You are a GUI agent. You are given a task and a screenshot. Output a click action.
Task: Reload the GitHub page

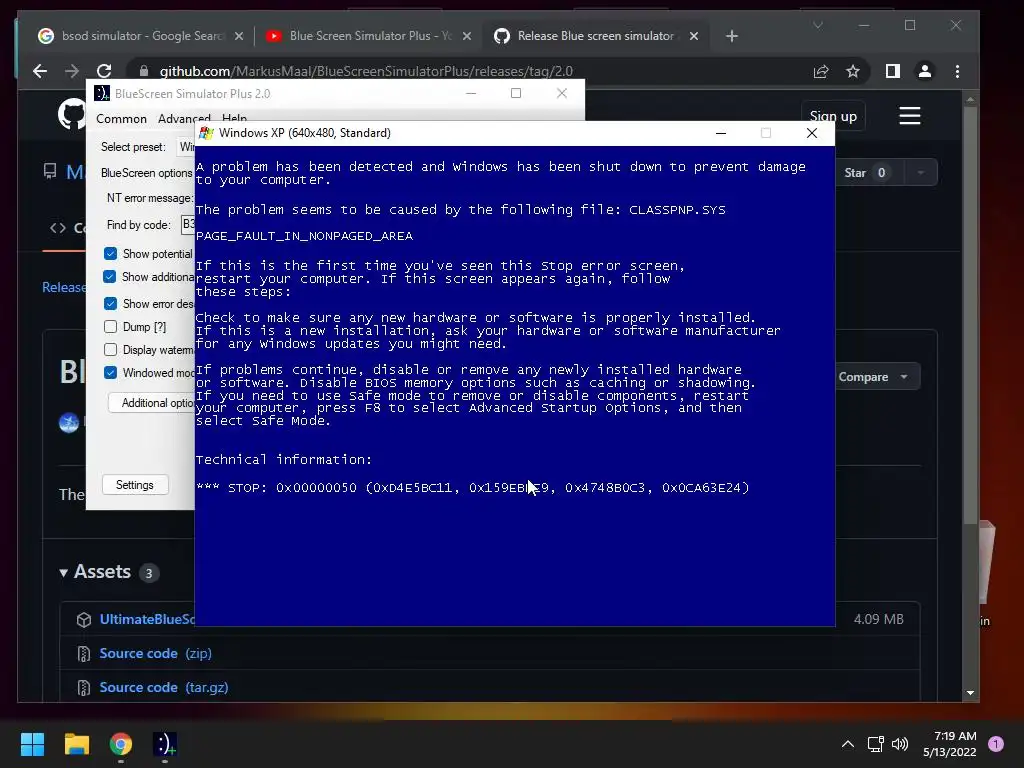click(x=104, y=71)
